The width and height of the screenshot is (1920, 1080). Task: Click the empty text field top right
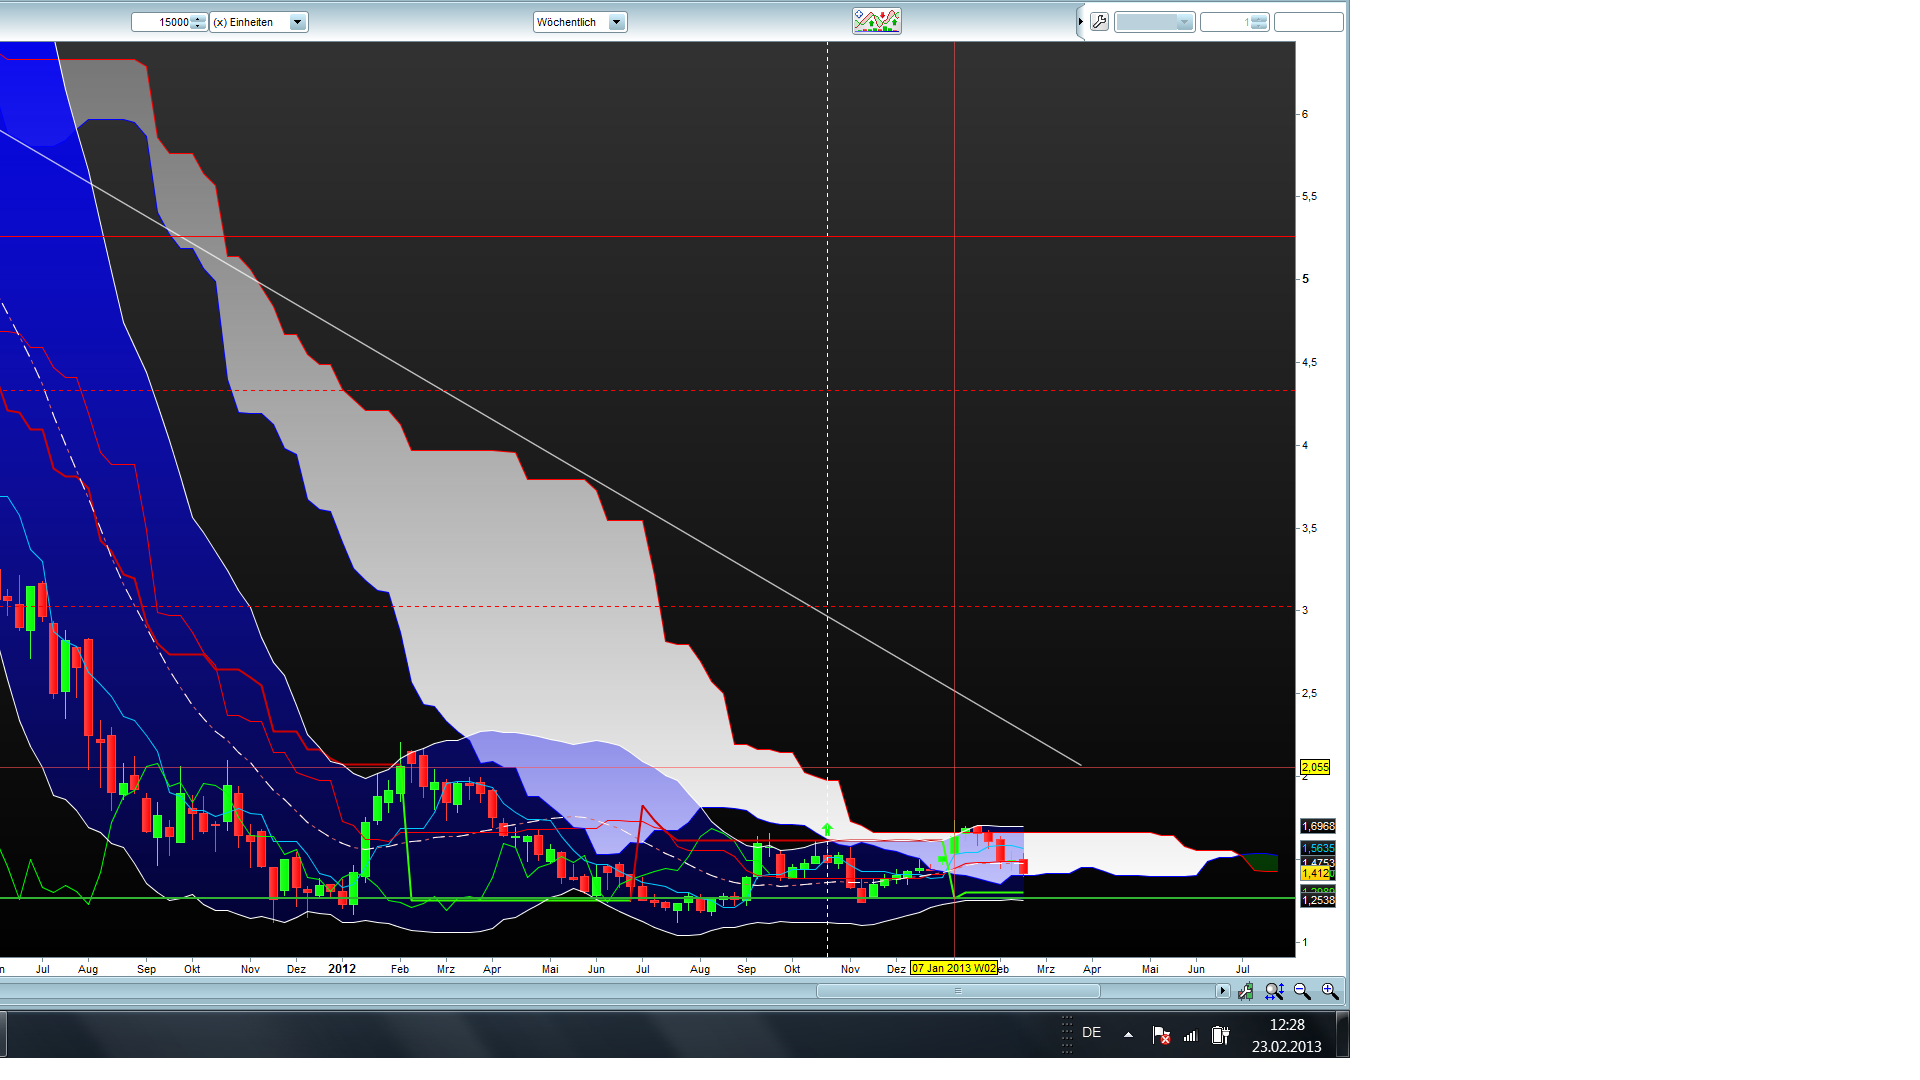pyautogui.click(x=1308, y=22)
